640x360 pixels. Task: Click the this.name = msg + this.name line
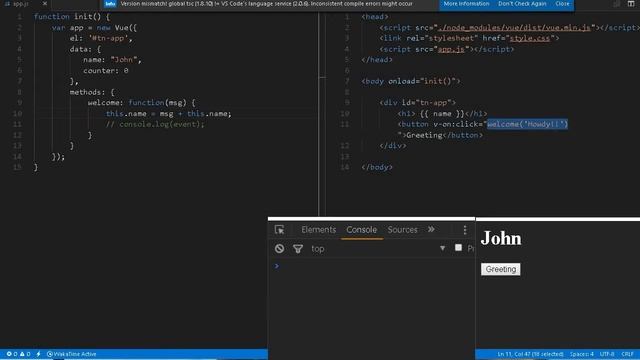click(x=169, y=113)
